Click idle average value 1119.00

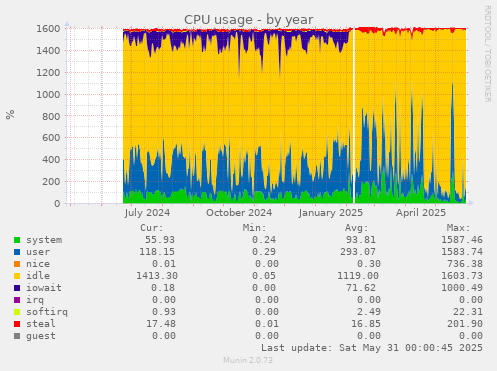(358, 276)
